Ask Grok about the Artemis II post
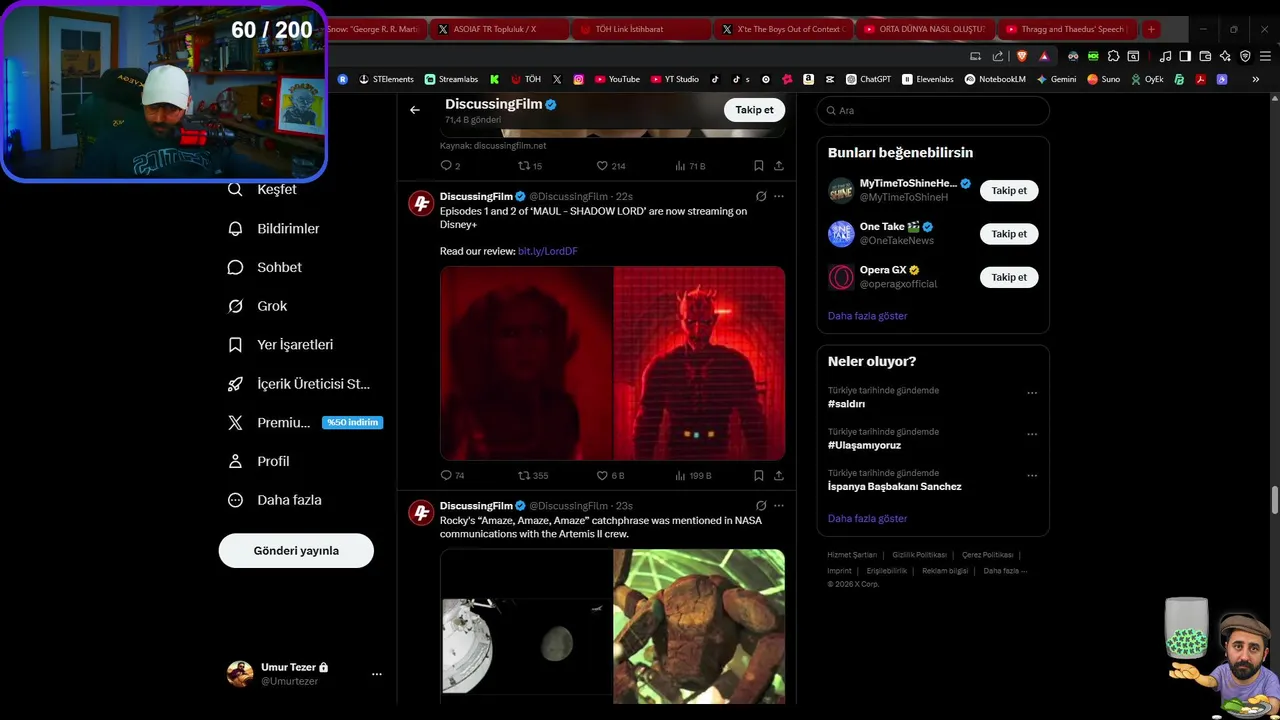Image resolution: width=1280 pixels, height=720 pixels. [x=761, y=506]
